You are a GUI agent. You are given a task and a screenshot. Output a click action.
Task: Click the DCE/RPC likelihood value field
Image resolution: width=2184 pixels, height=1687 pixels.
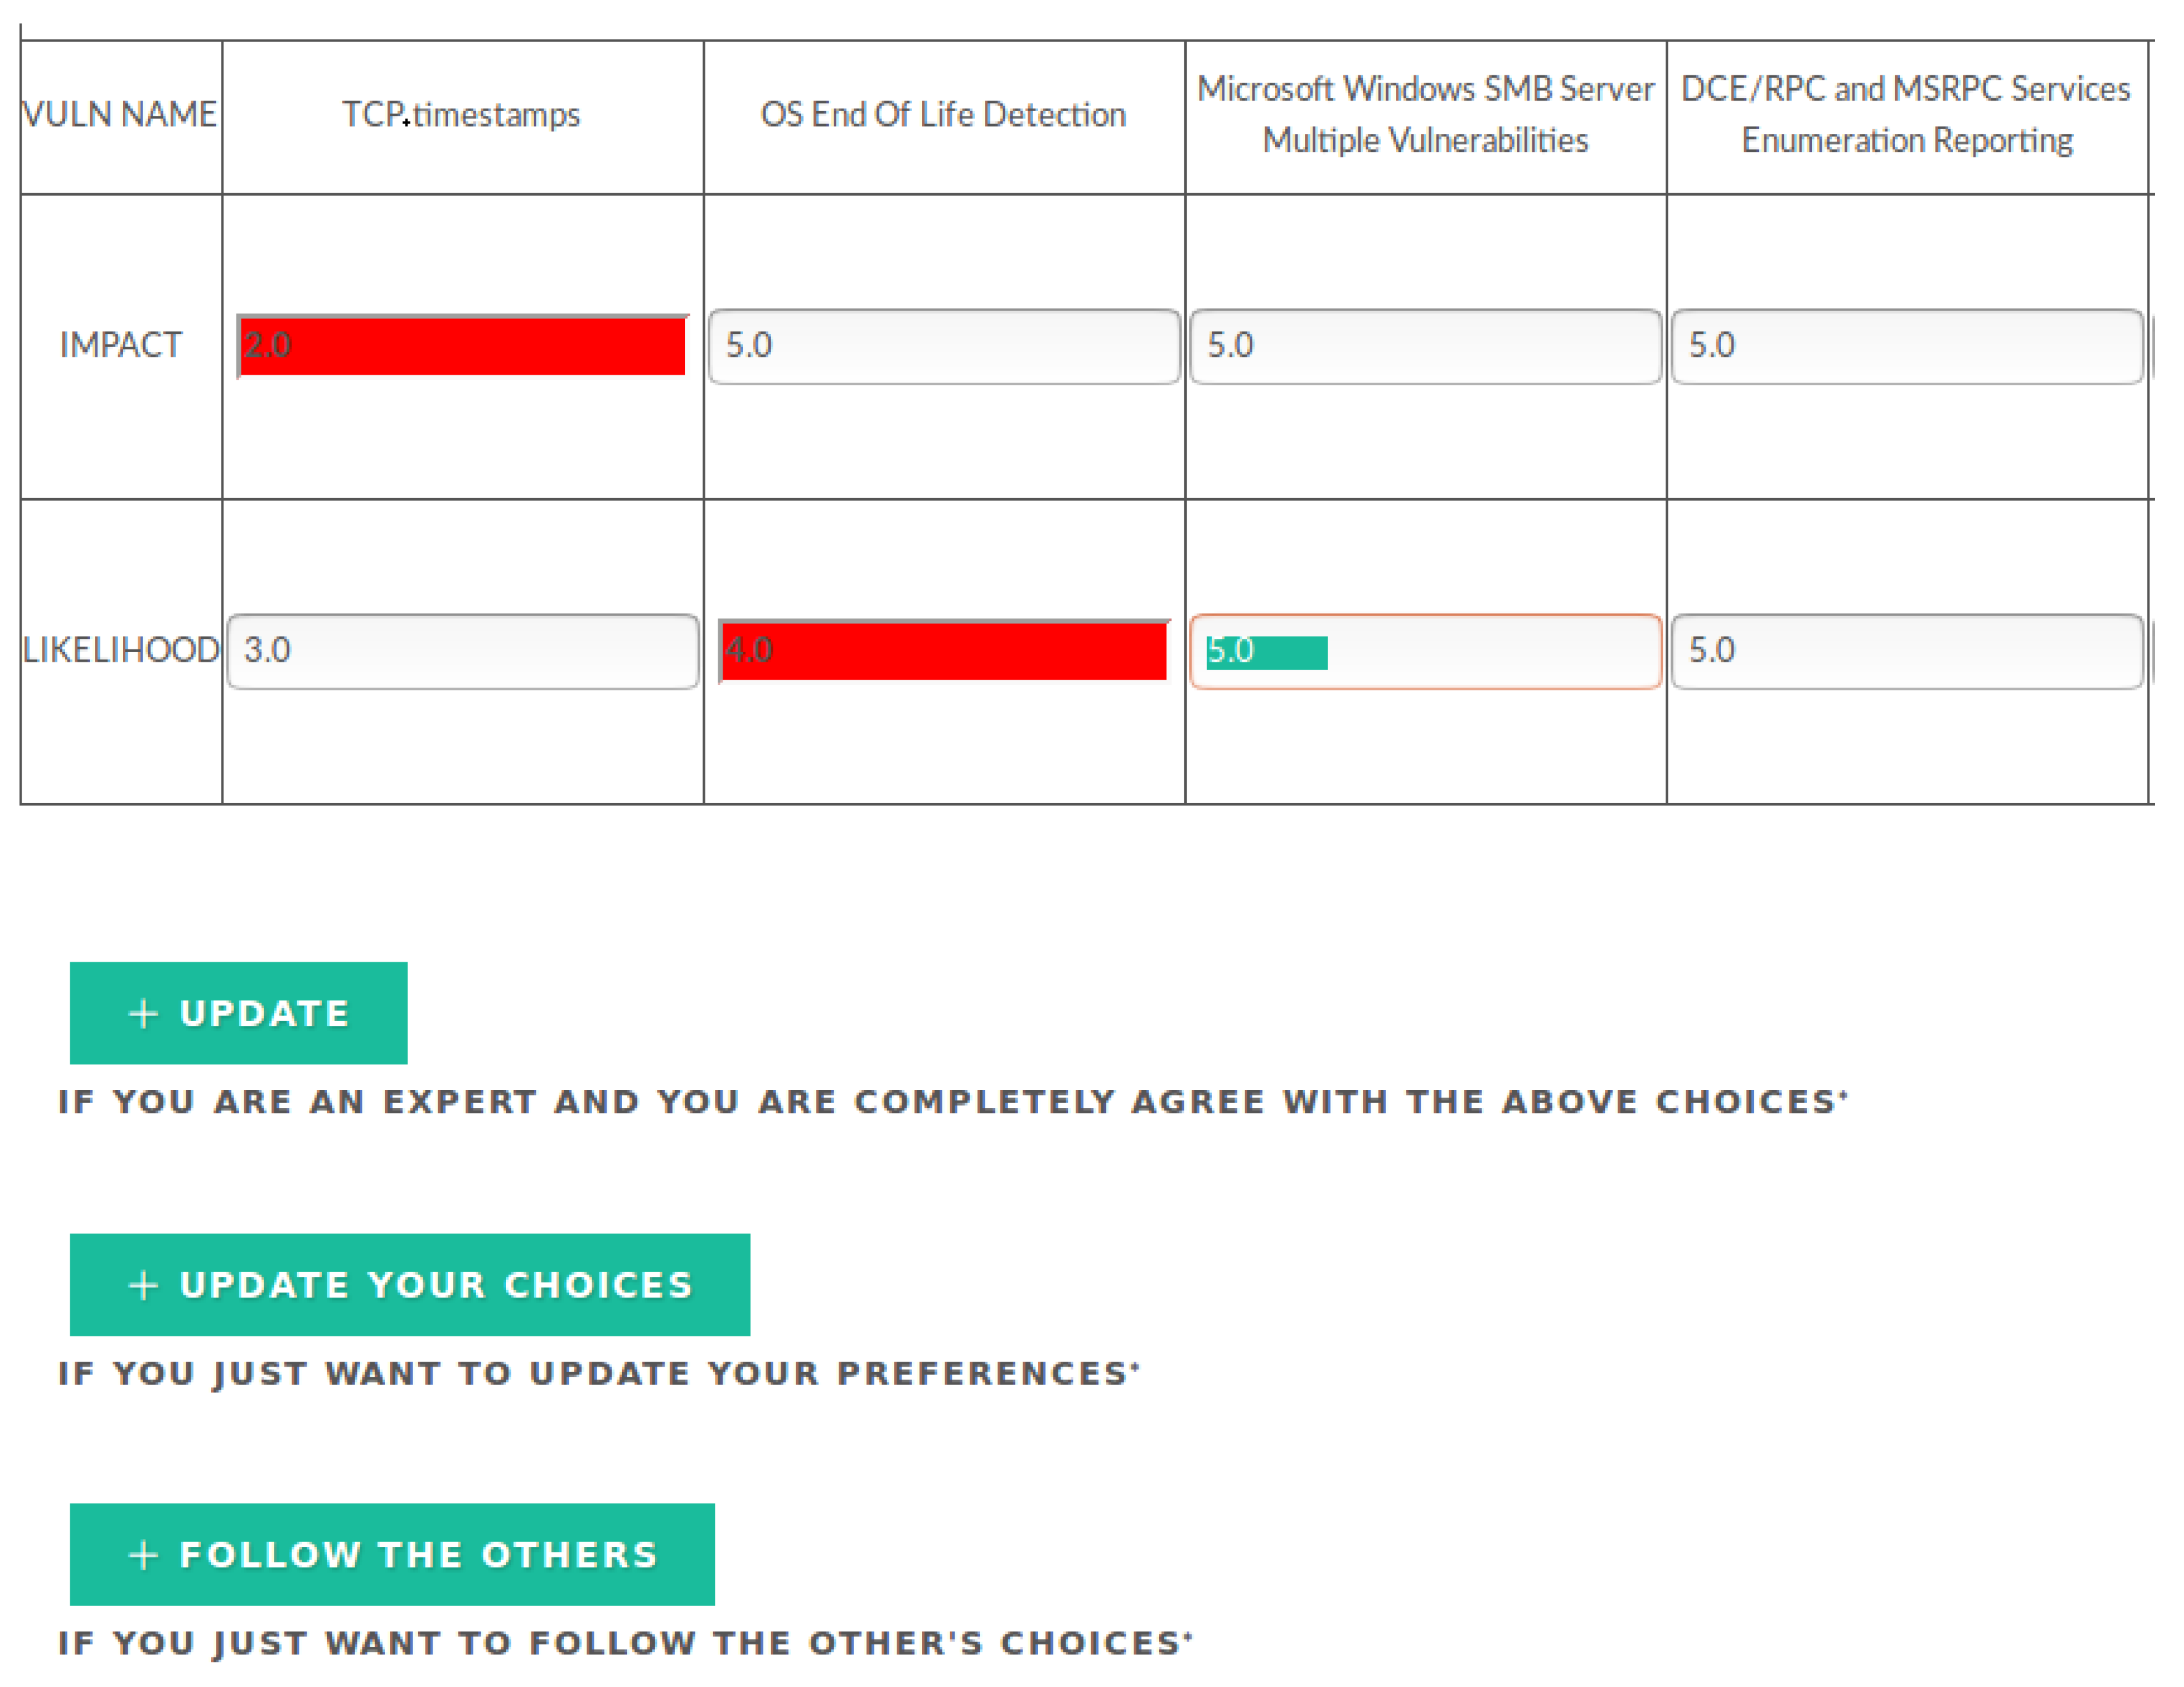[1907, 651]
